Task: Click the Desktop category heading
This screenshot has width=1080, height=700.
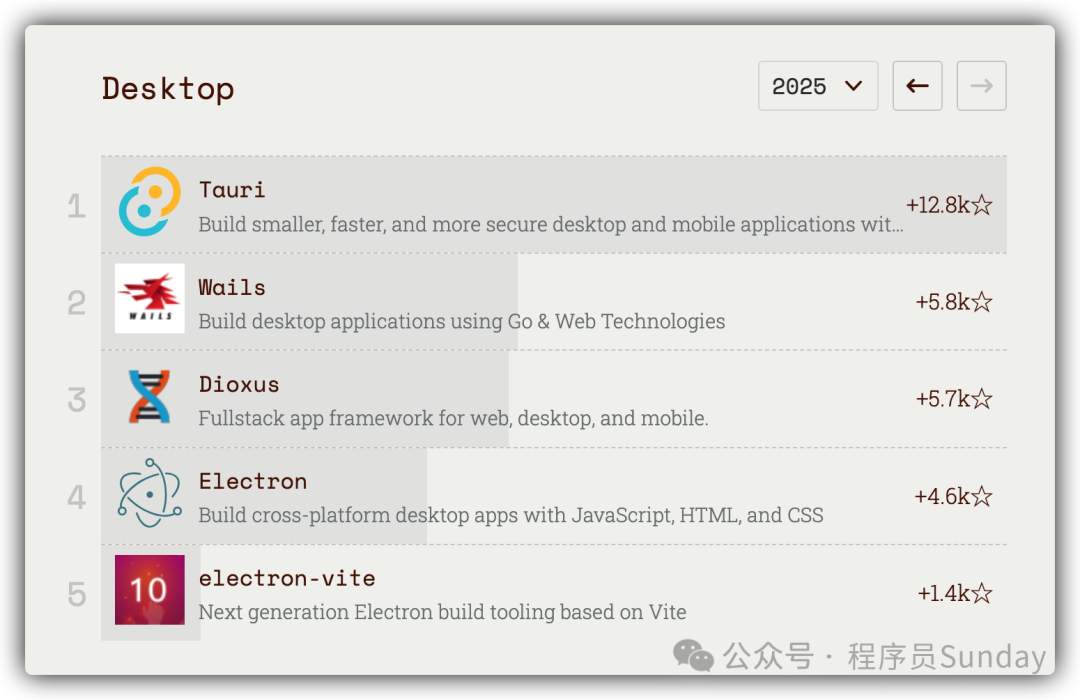Action: pyautogui.click(x=168, y=88)
